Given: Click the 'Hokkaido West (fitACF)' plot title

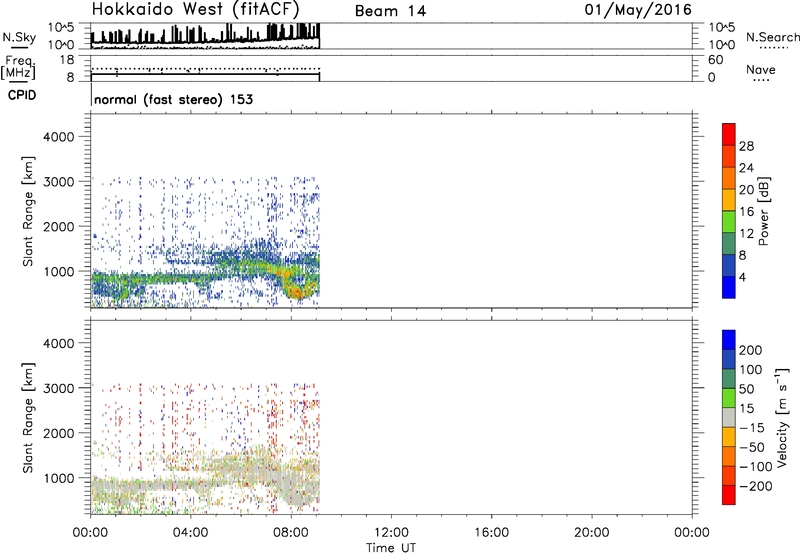Looking at the screenshot, I should coord(195,9).
